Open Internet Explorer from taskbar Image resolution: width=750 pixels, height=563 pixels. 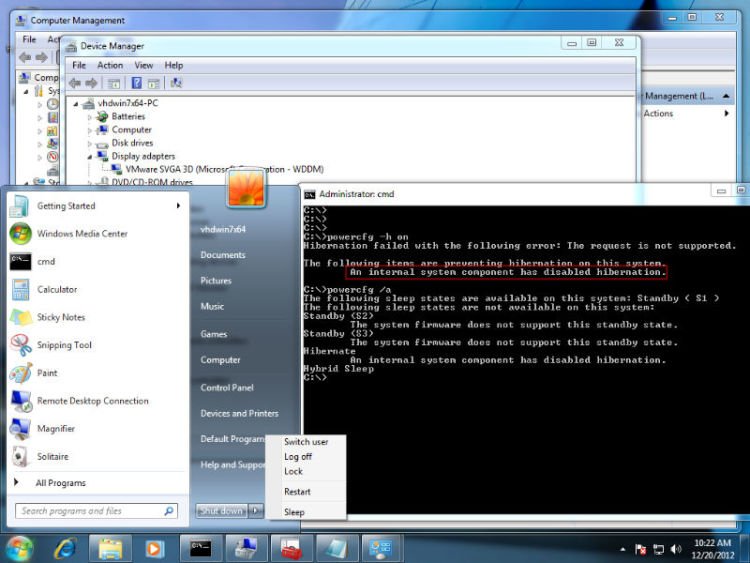(65, 549)
